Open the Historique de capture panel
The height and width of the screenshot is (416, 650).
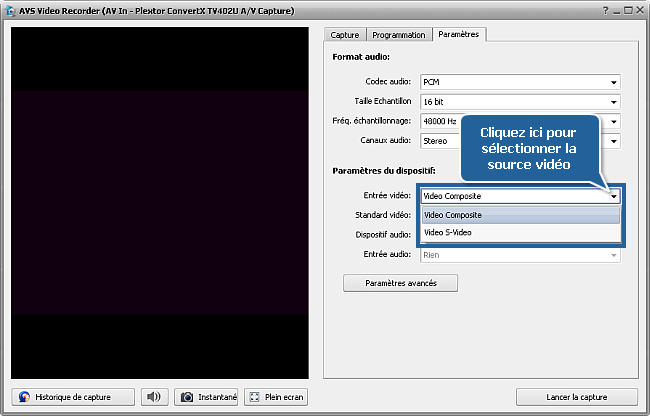pos(73,397)
